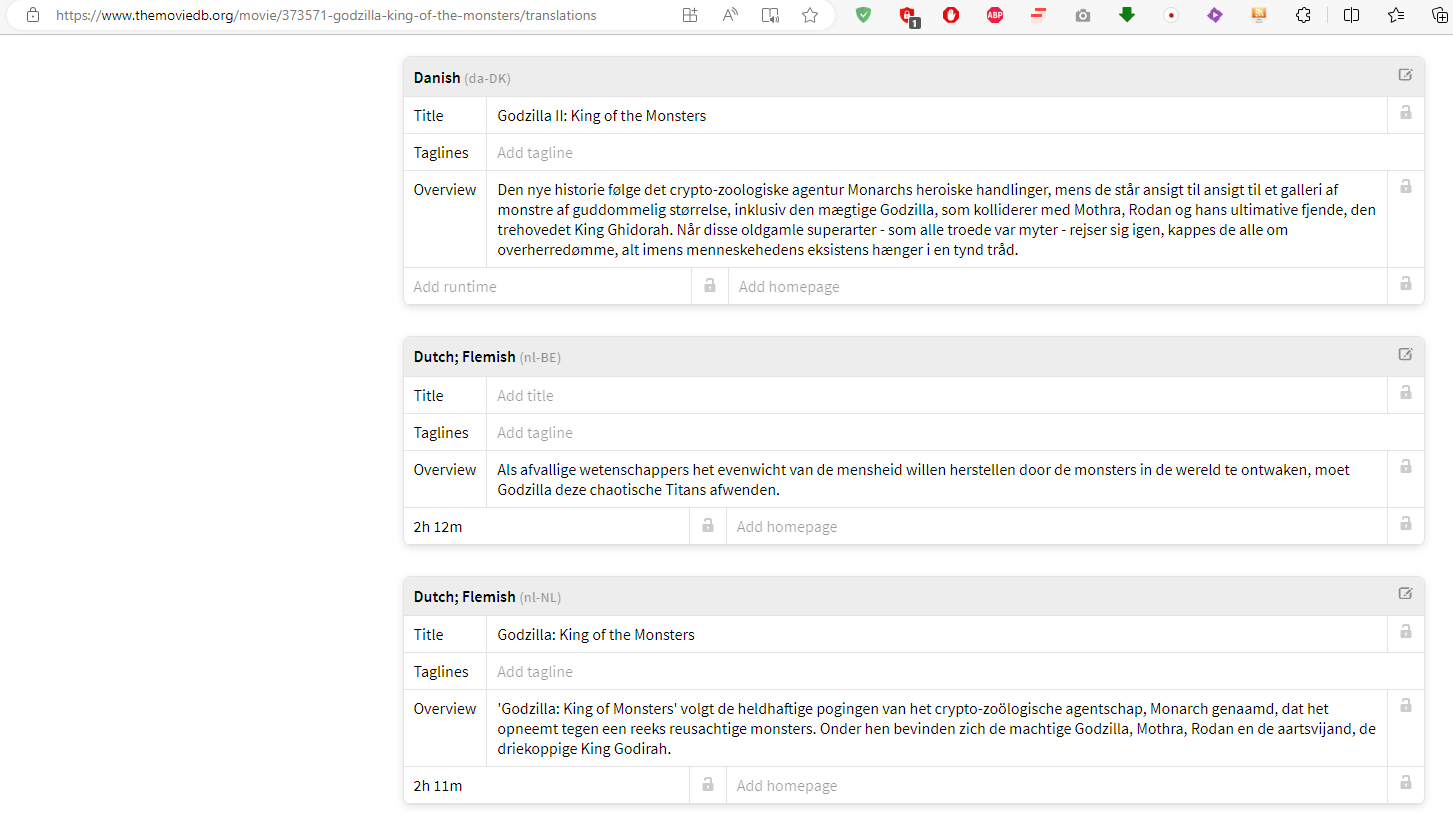Click Danish title 'Godzilla II: King of the Monsters'
The image size is (1453, 822).
602,116
